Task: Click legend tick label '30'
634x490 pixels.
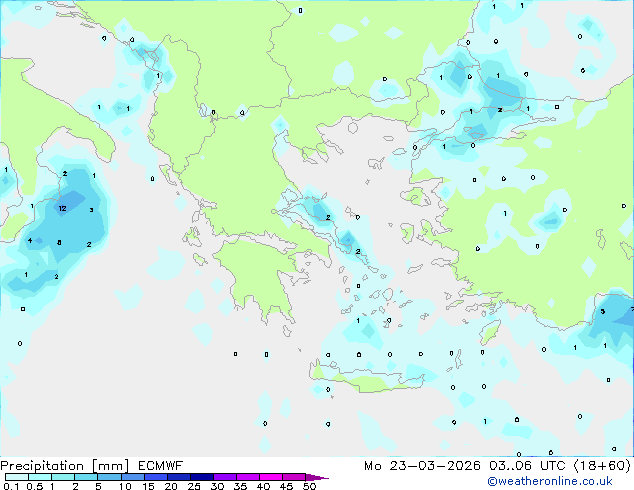Action: (x=217, y=486)
